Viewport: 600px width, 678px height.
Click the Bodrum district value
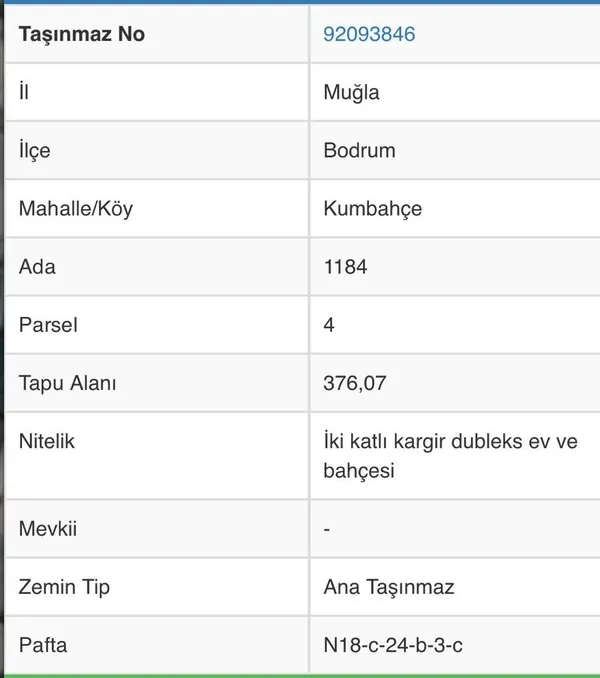359,151
